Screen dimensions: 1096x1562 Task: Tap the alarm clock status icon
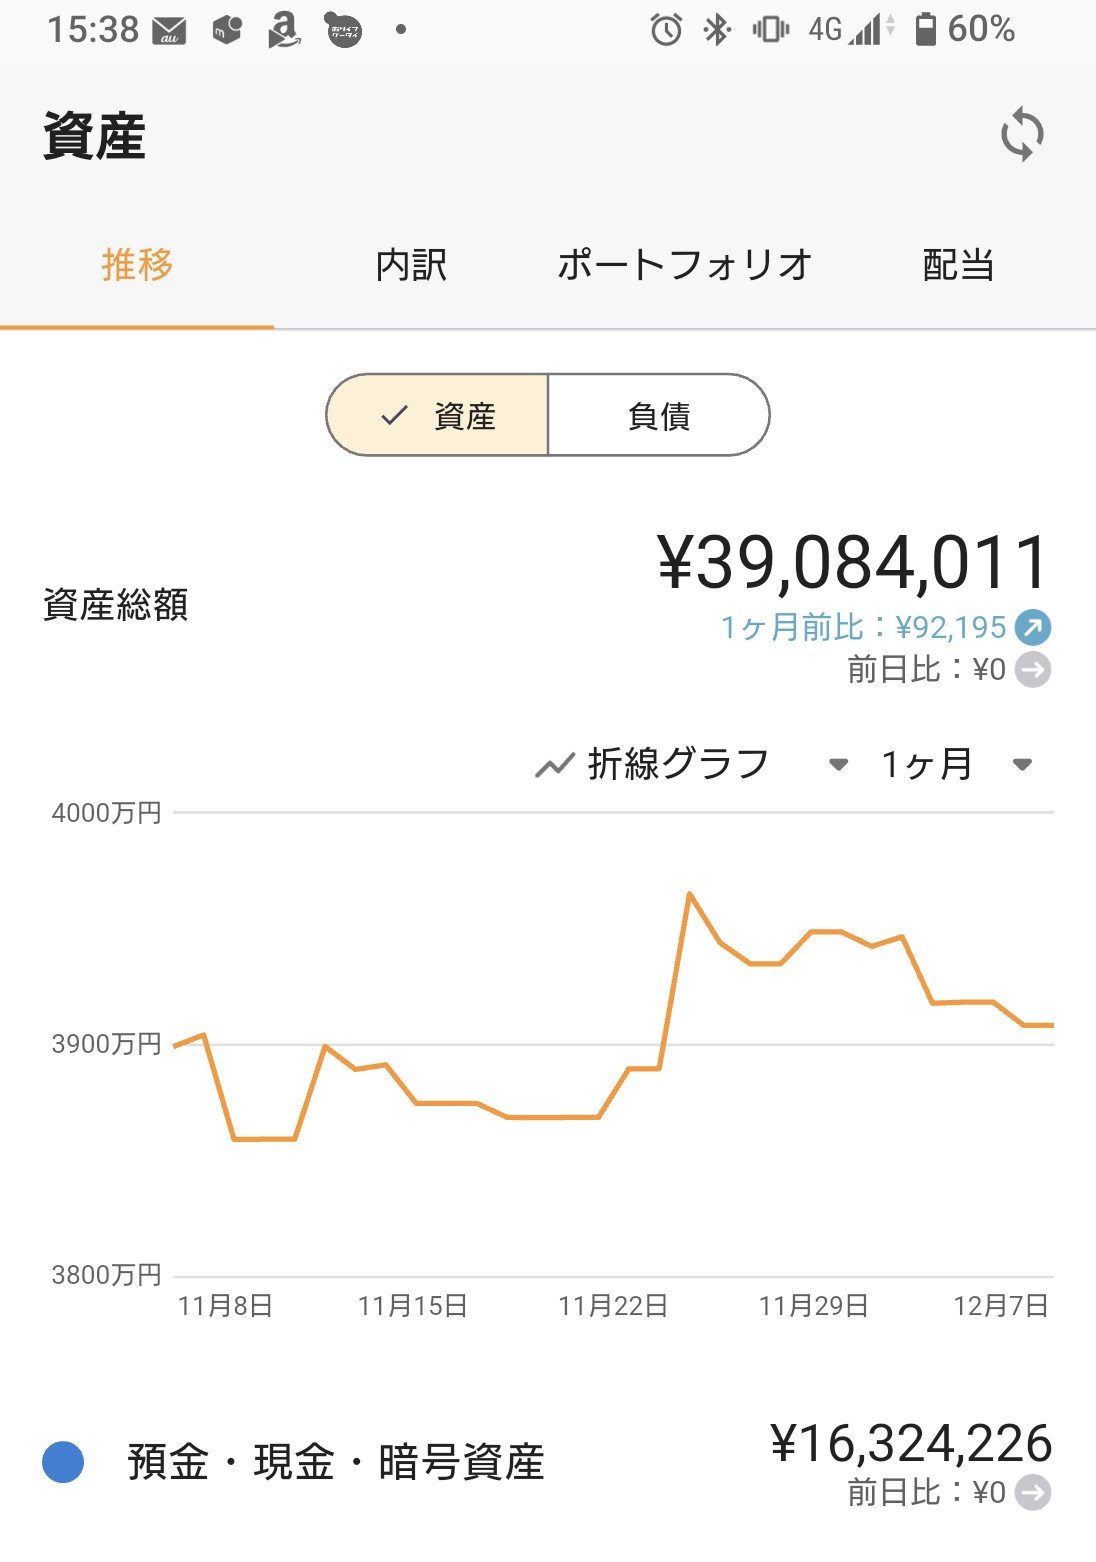[x=666, y=30]
